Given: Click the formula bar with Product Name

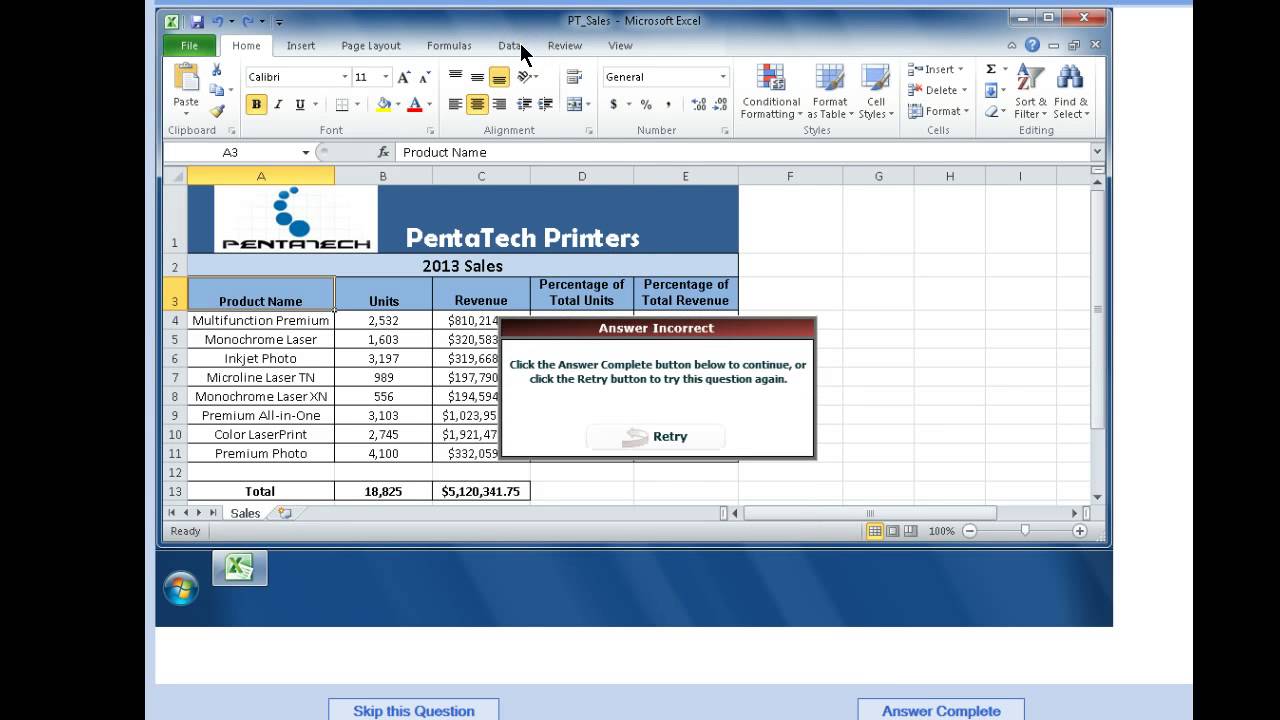Looking at the screenshot, I should tap(742, 152).
